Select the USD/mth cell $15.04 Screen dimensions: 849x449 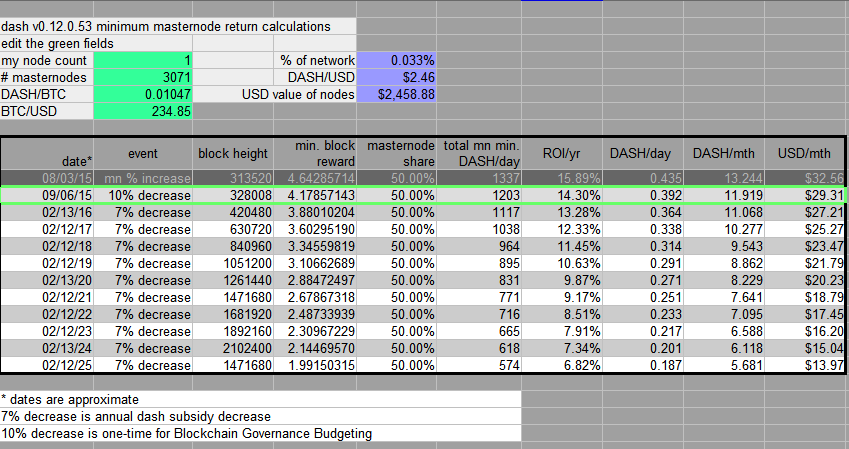coord(804,348)
